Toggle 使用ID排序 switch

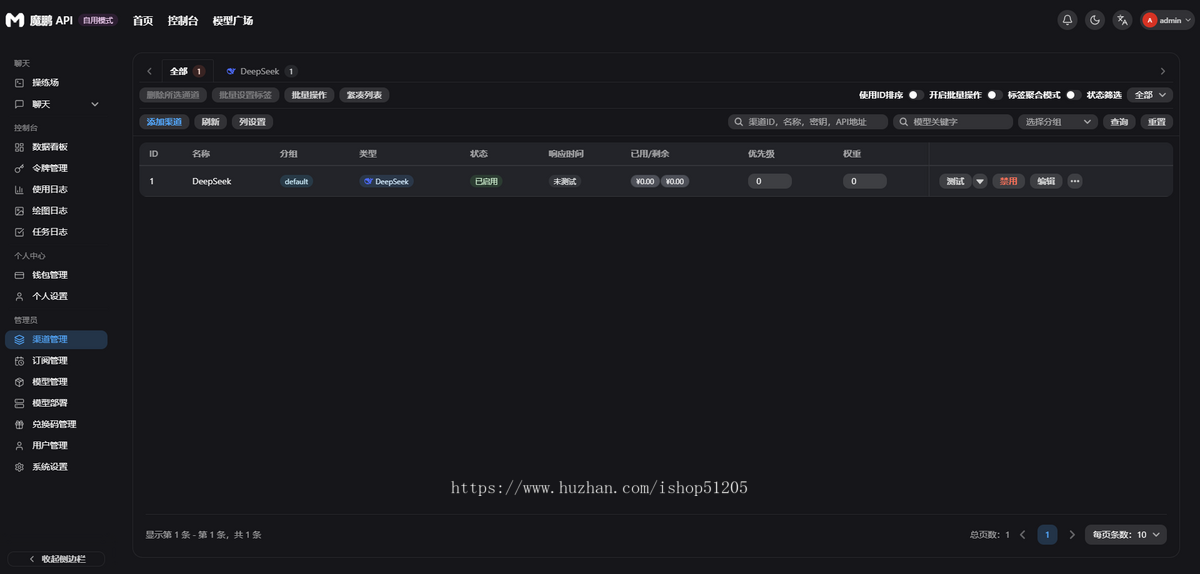tap(914, 95)
